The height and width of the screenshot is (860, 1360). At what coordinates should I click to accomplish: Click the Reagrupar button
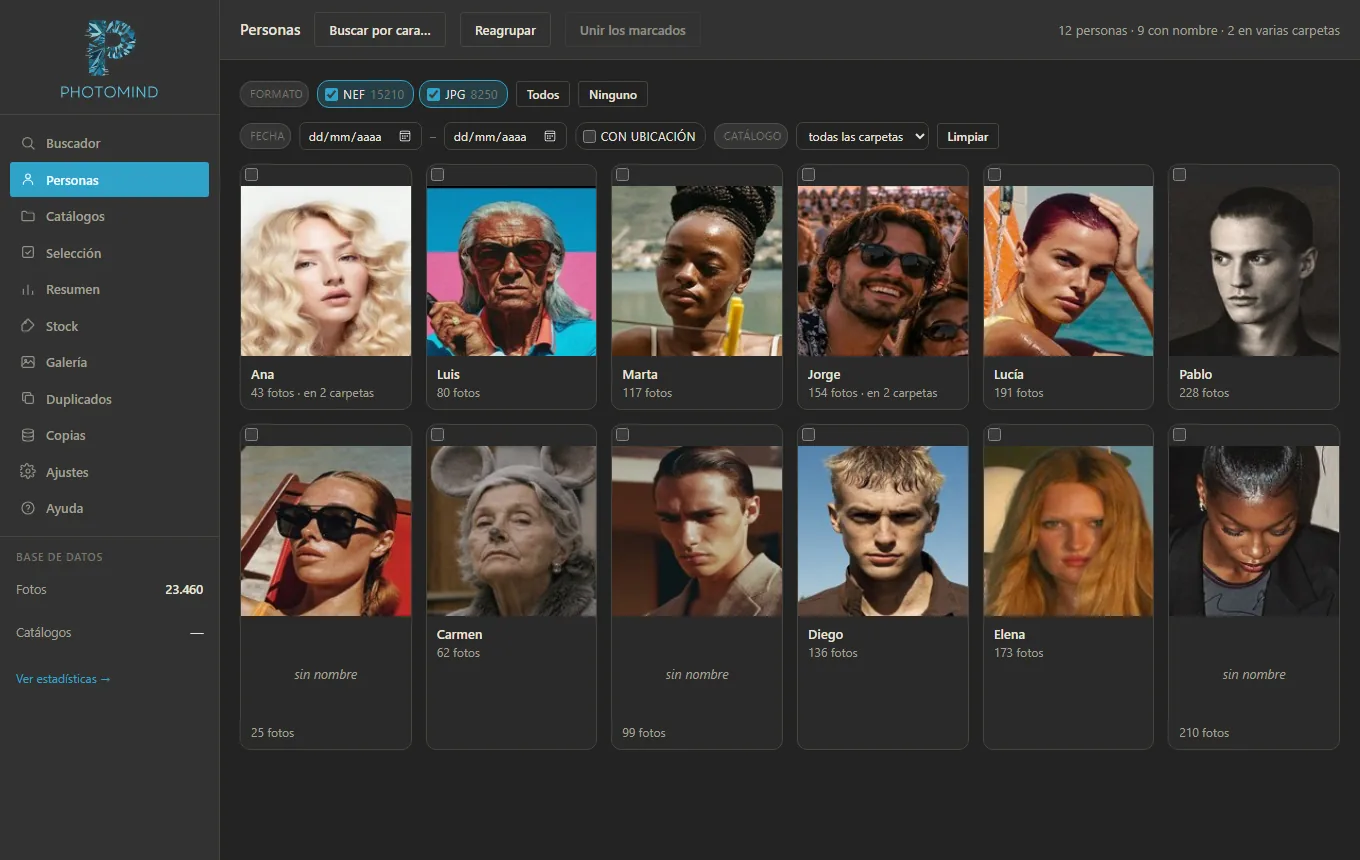[x=505, y=30]
